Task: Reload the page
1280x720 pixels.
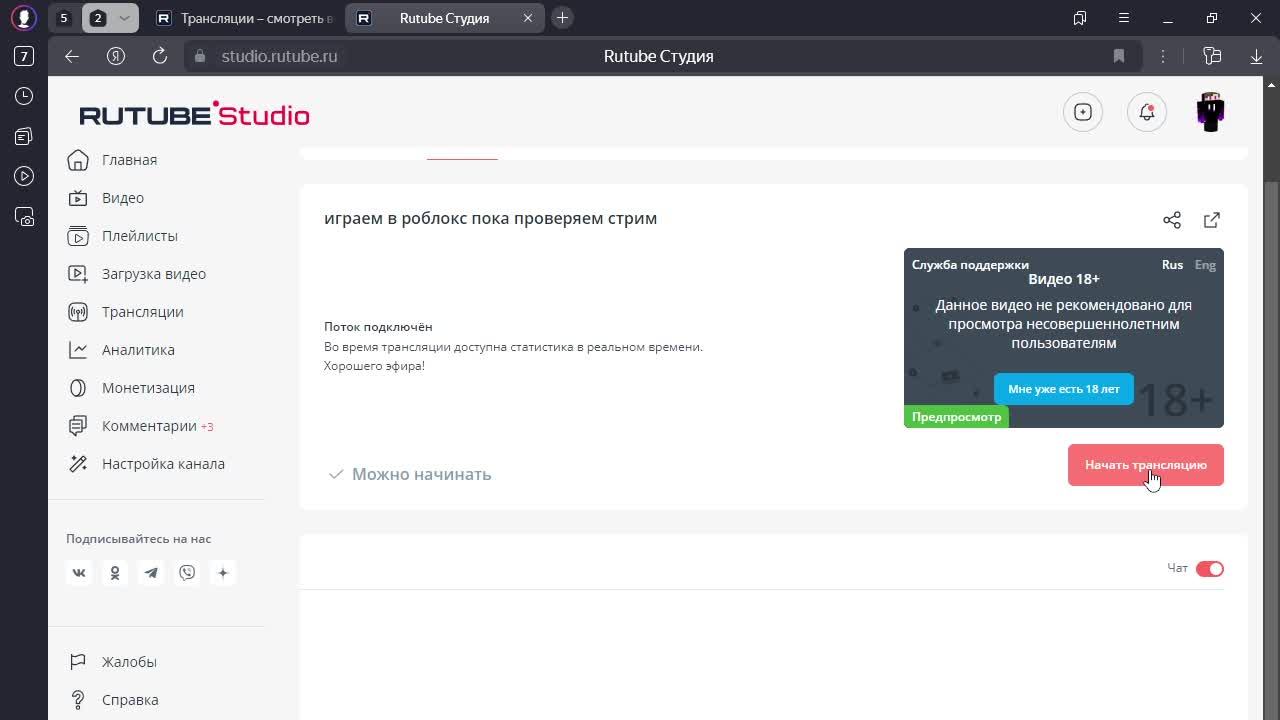Action: pyautogui.click(x=160, y=56)
